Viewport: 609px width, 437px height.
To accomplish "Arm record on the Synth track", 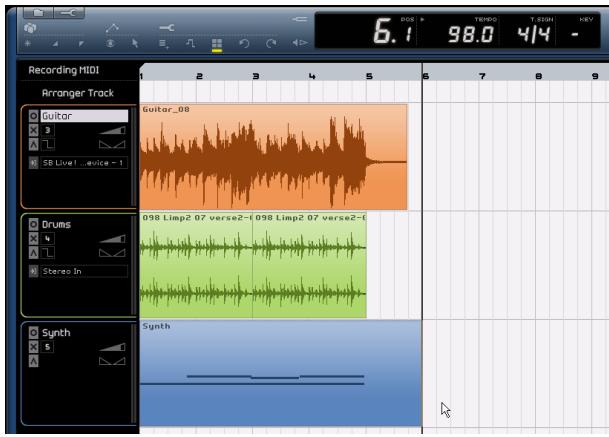I will tap(33, 333).
